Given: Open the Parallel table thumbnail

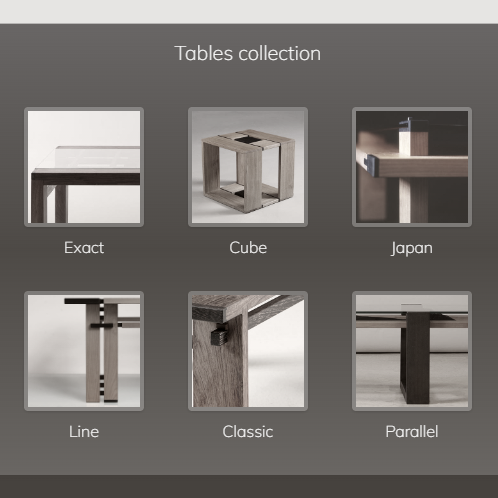Looking at the screenshot, I should [412, 351].
